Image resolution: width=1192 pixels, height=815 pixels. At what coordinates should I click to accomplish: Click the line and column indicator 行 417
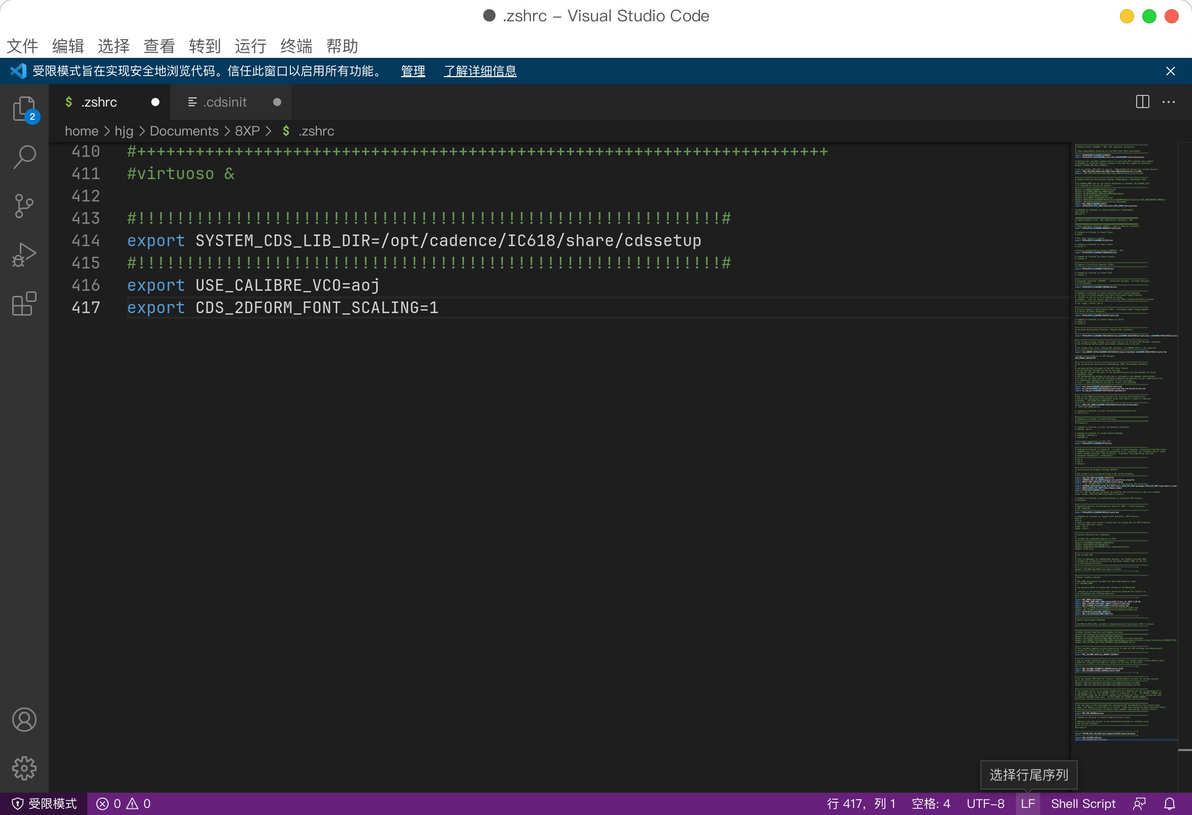pos(861,804)
